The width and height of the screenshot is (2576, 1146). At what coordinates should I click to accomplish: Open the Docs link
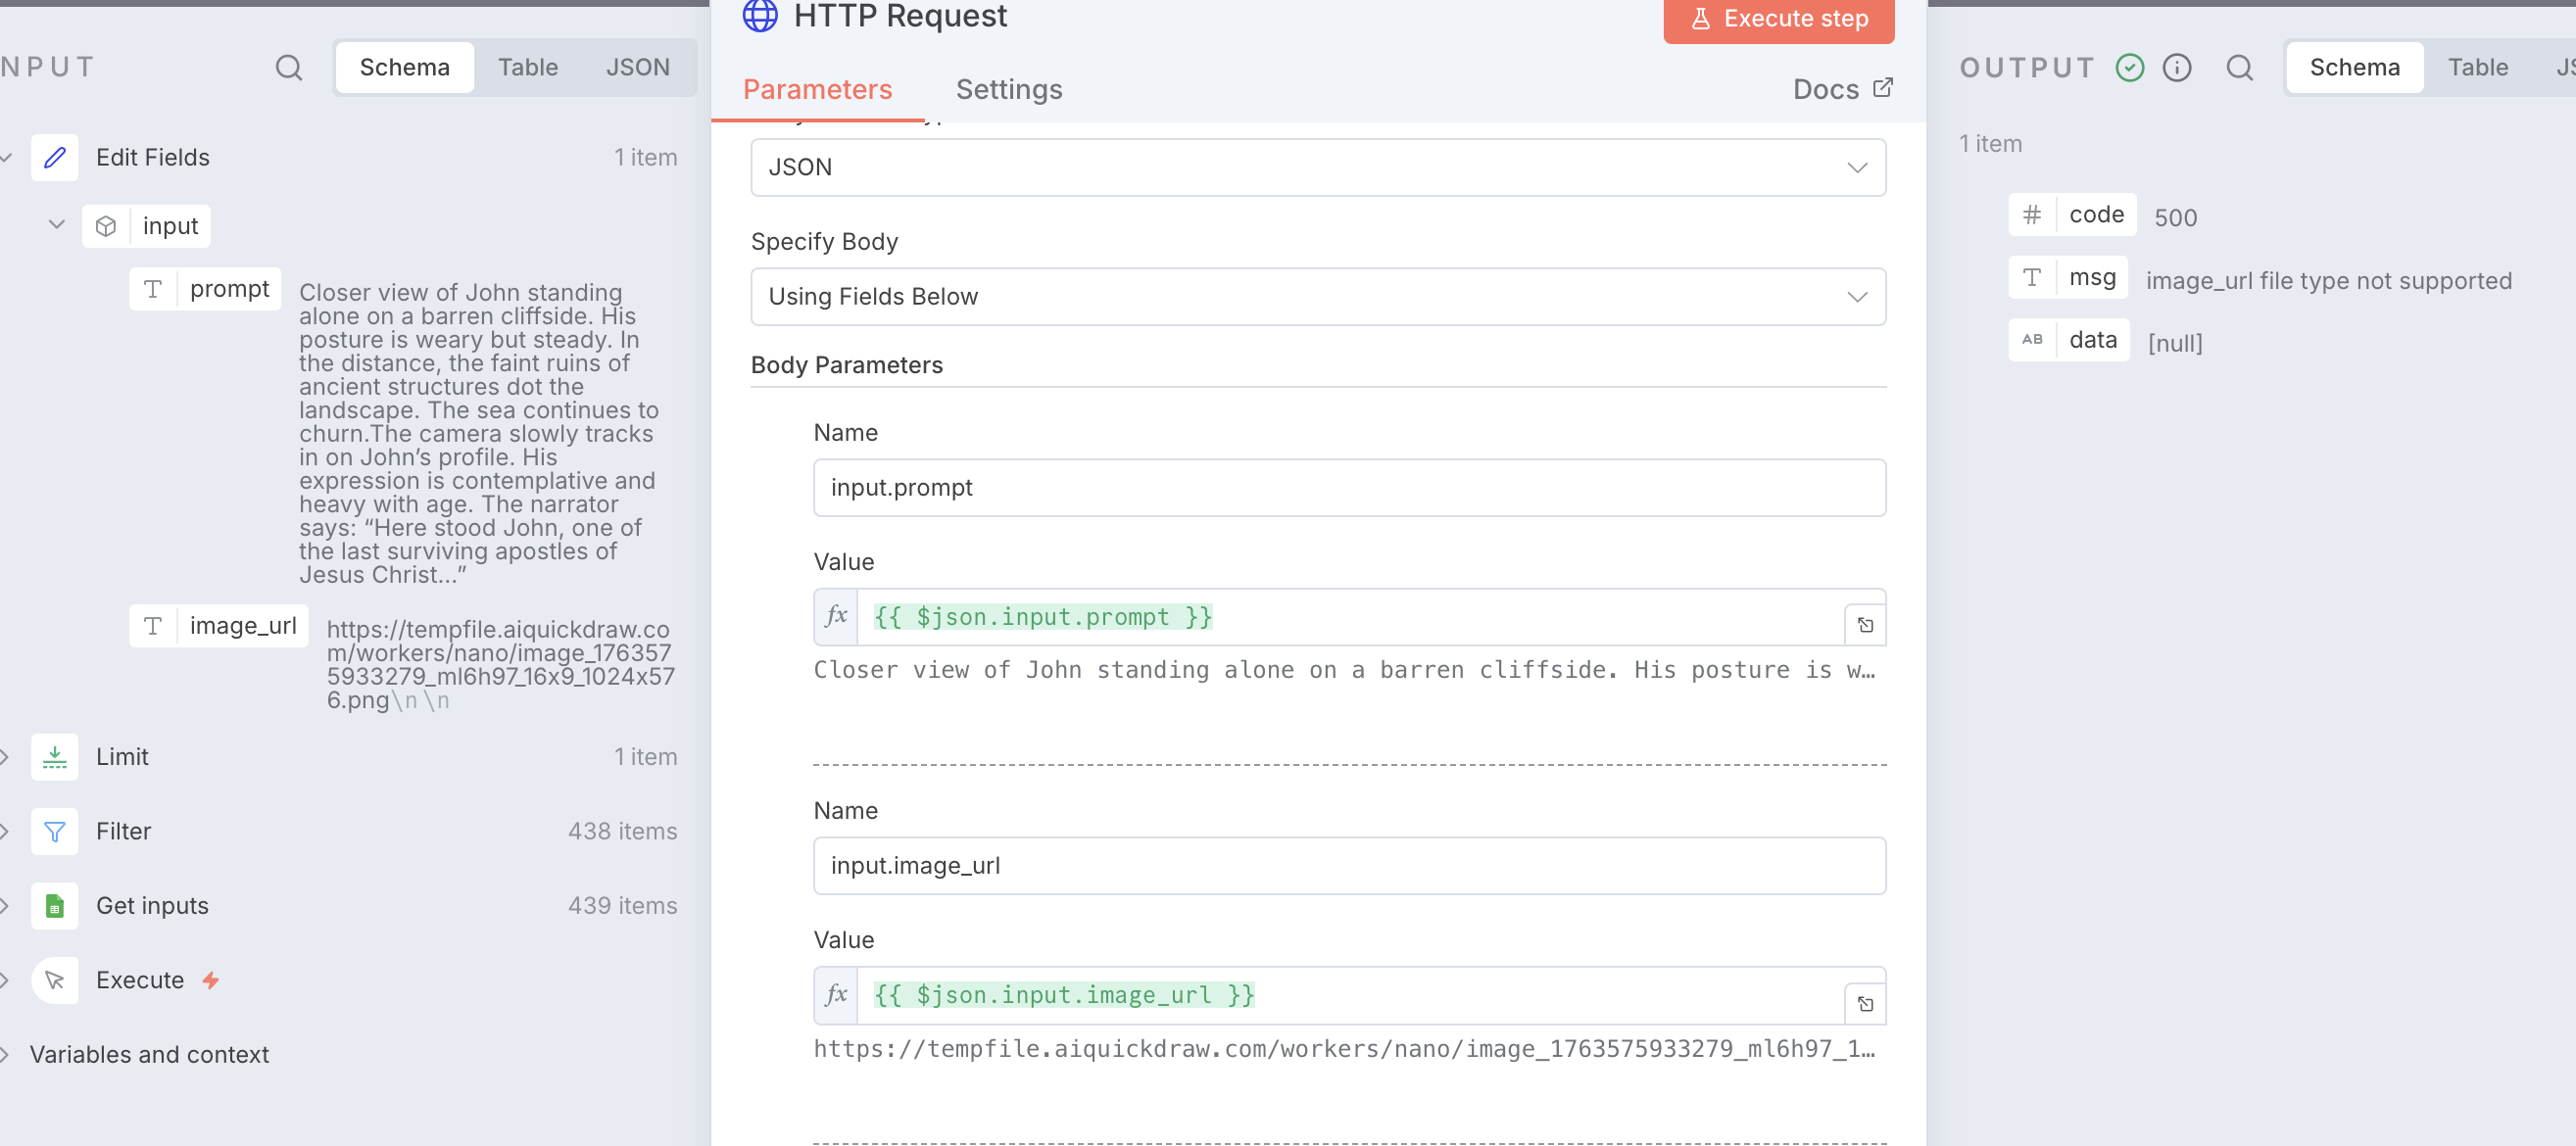1842,89
